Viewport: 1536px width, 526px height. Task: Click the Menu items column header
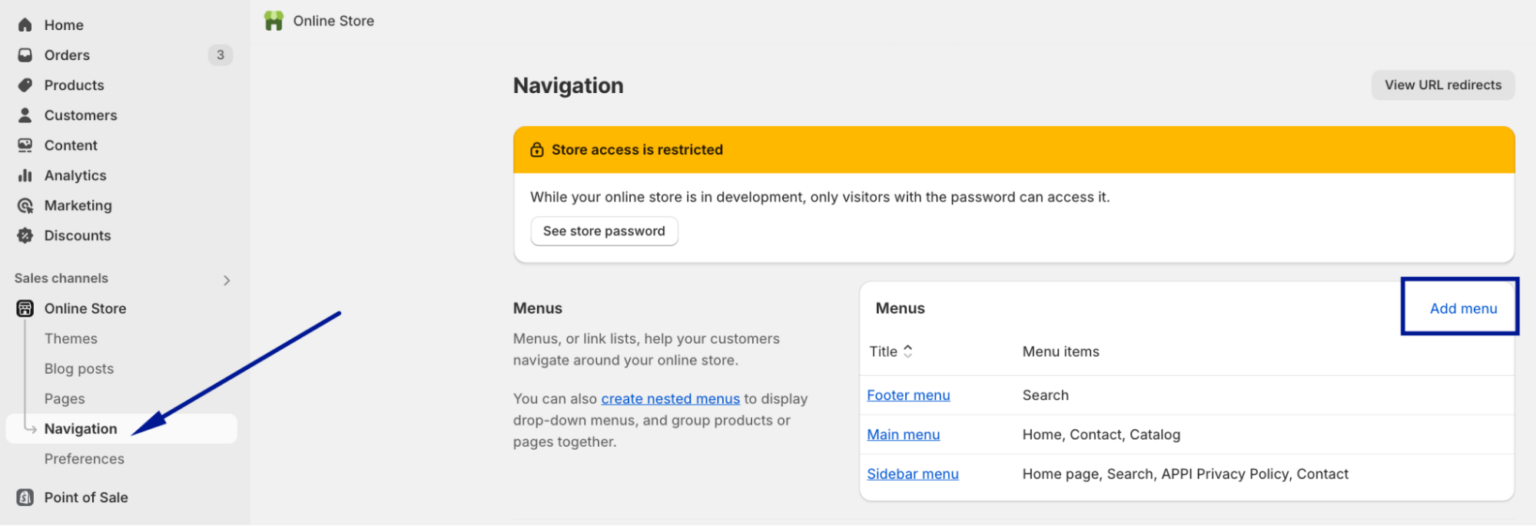(x=1060, y=351)
